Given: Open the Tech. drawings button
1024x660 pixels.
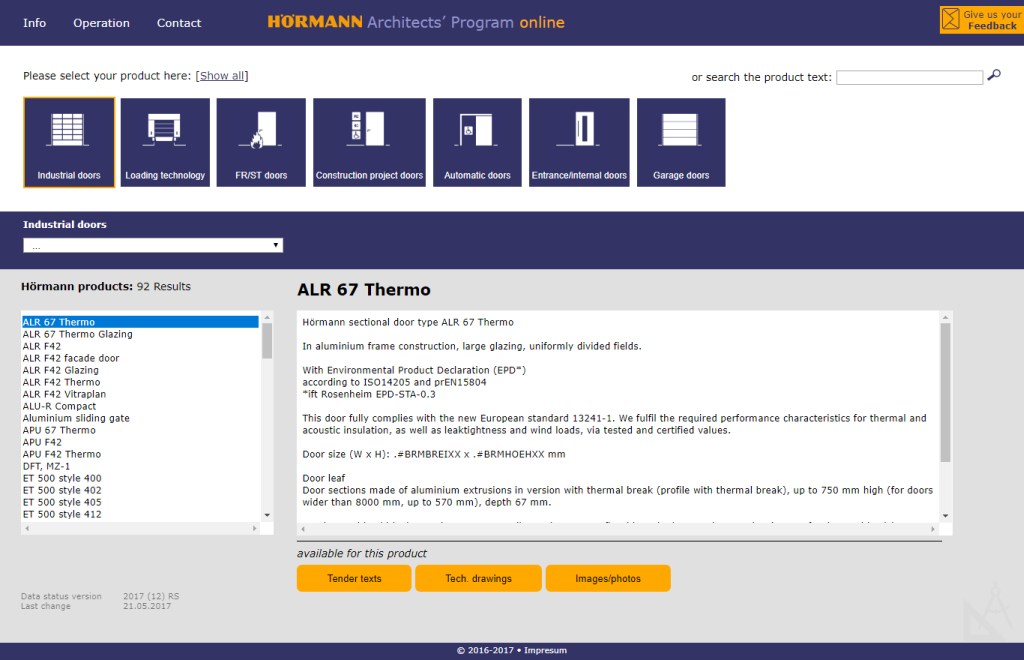Looking at the screenshot, I should click(x=478, y=578).
